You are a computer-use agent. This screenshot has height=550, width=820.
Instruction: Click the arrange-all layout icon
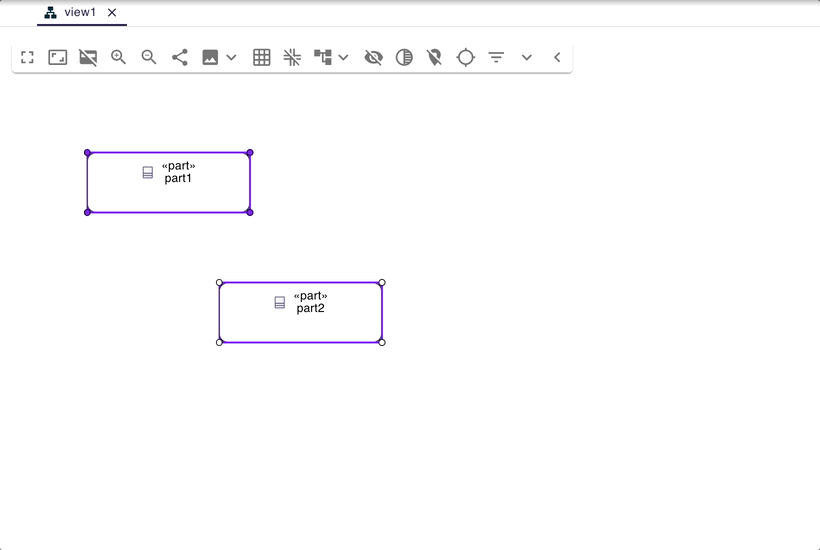(x=322, y=58)
